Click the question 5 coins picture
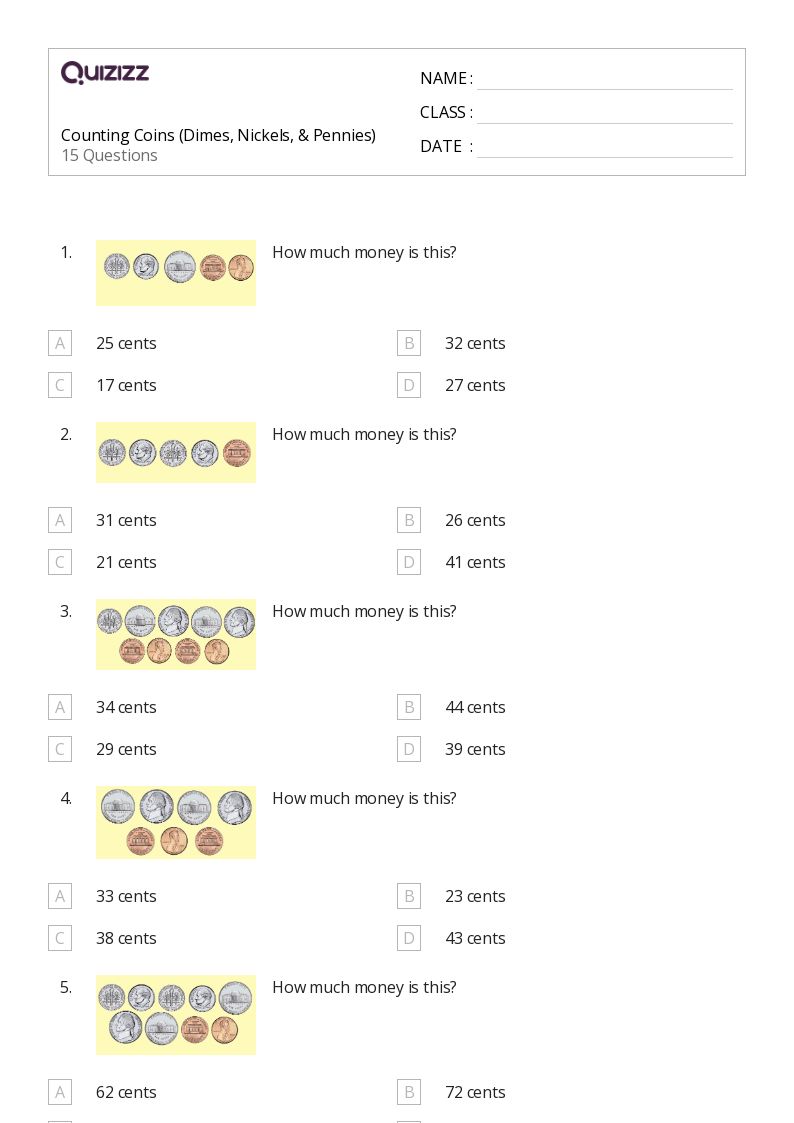 [x=176, y=1015]
